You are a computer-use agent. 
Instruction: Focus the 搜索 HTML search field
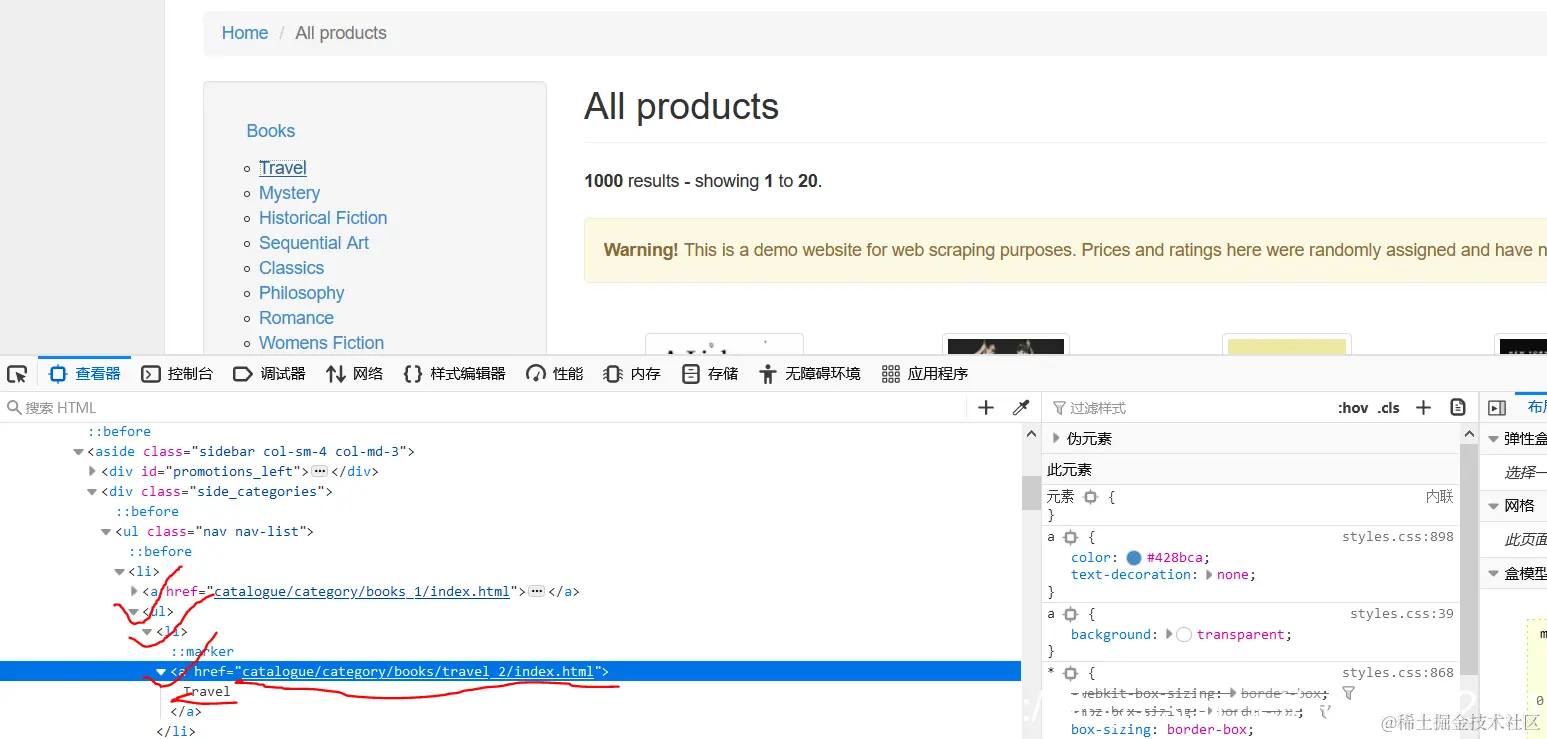point(485,408)
